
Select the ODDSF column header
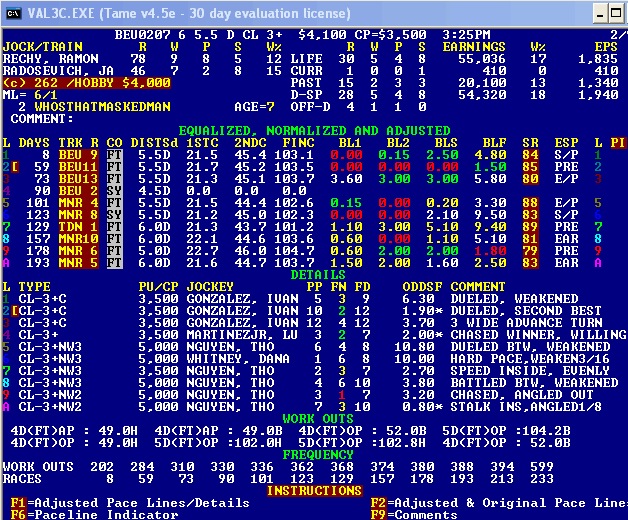423,287
